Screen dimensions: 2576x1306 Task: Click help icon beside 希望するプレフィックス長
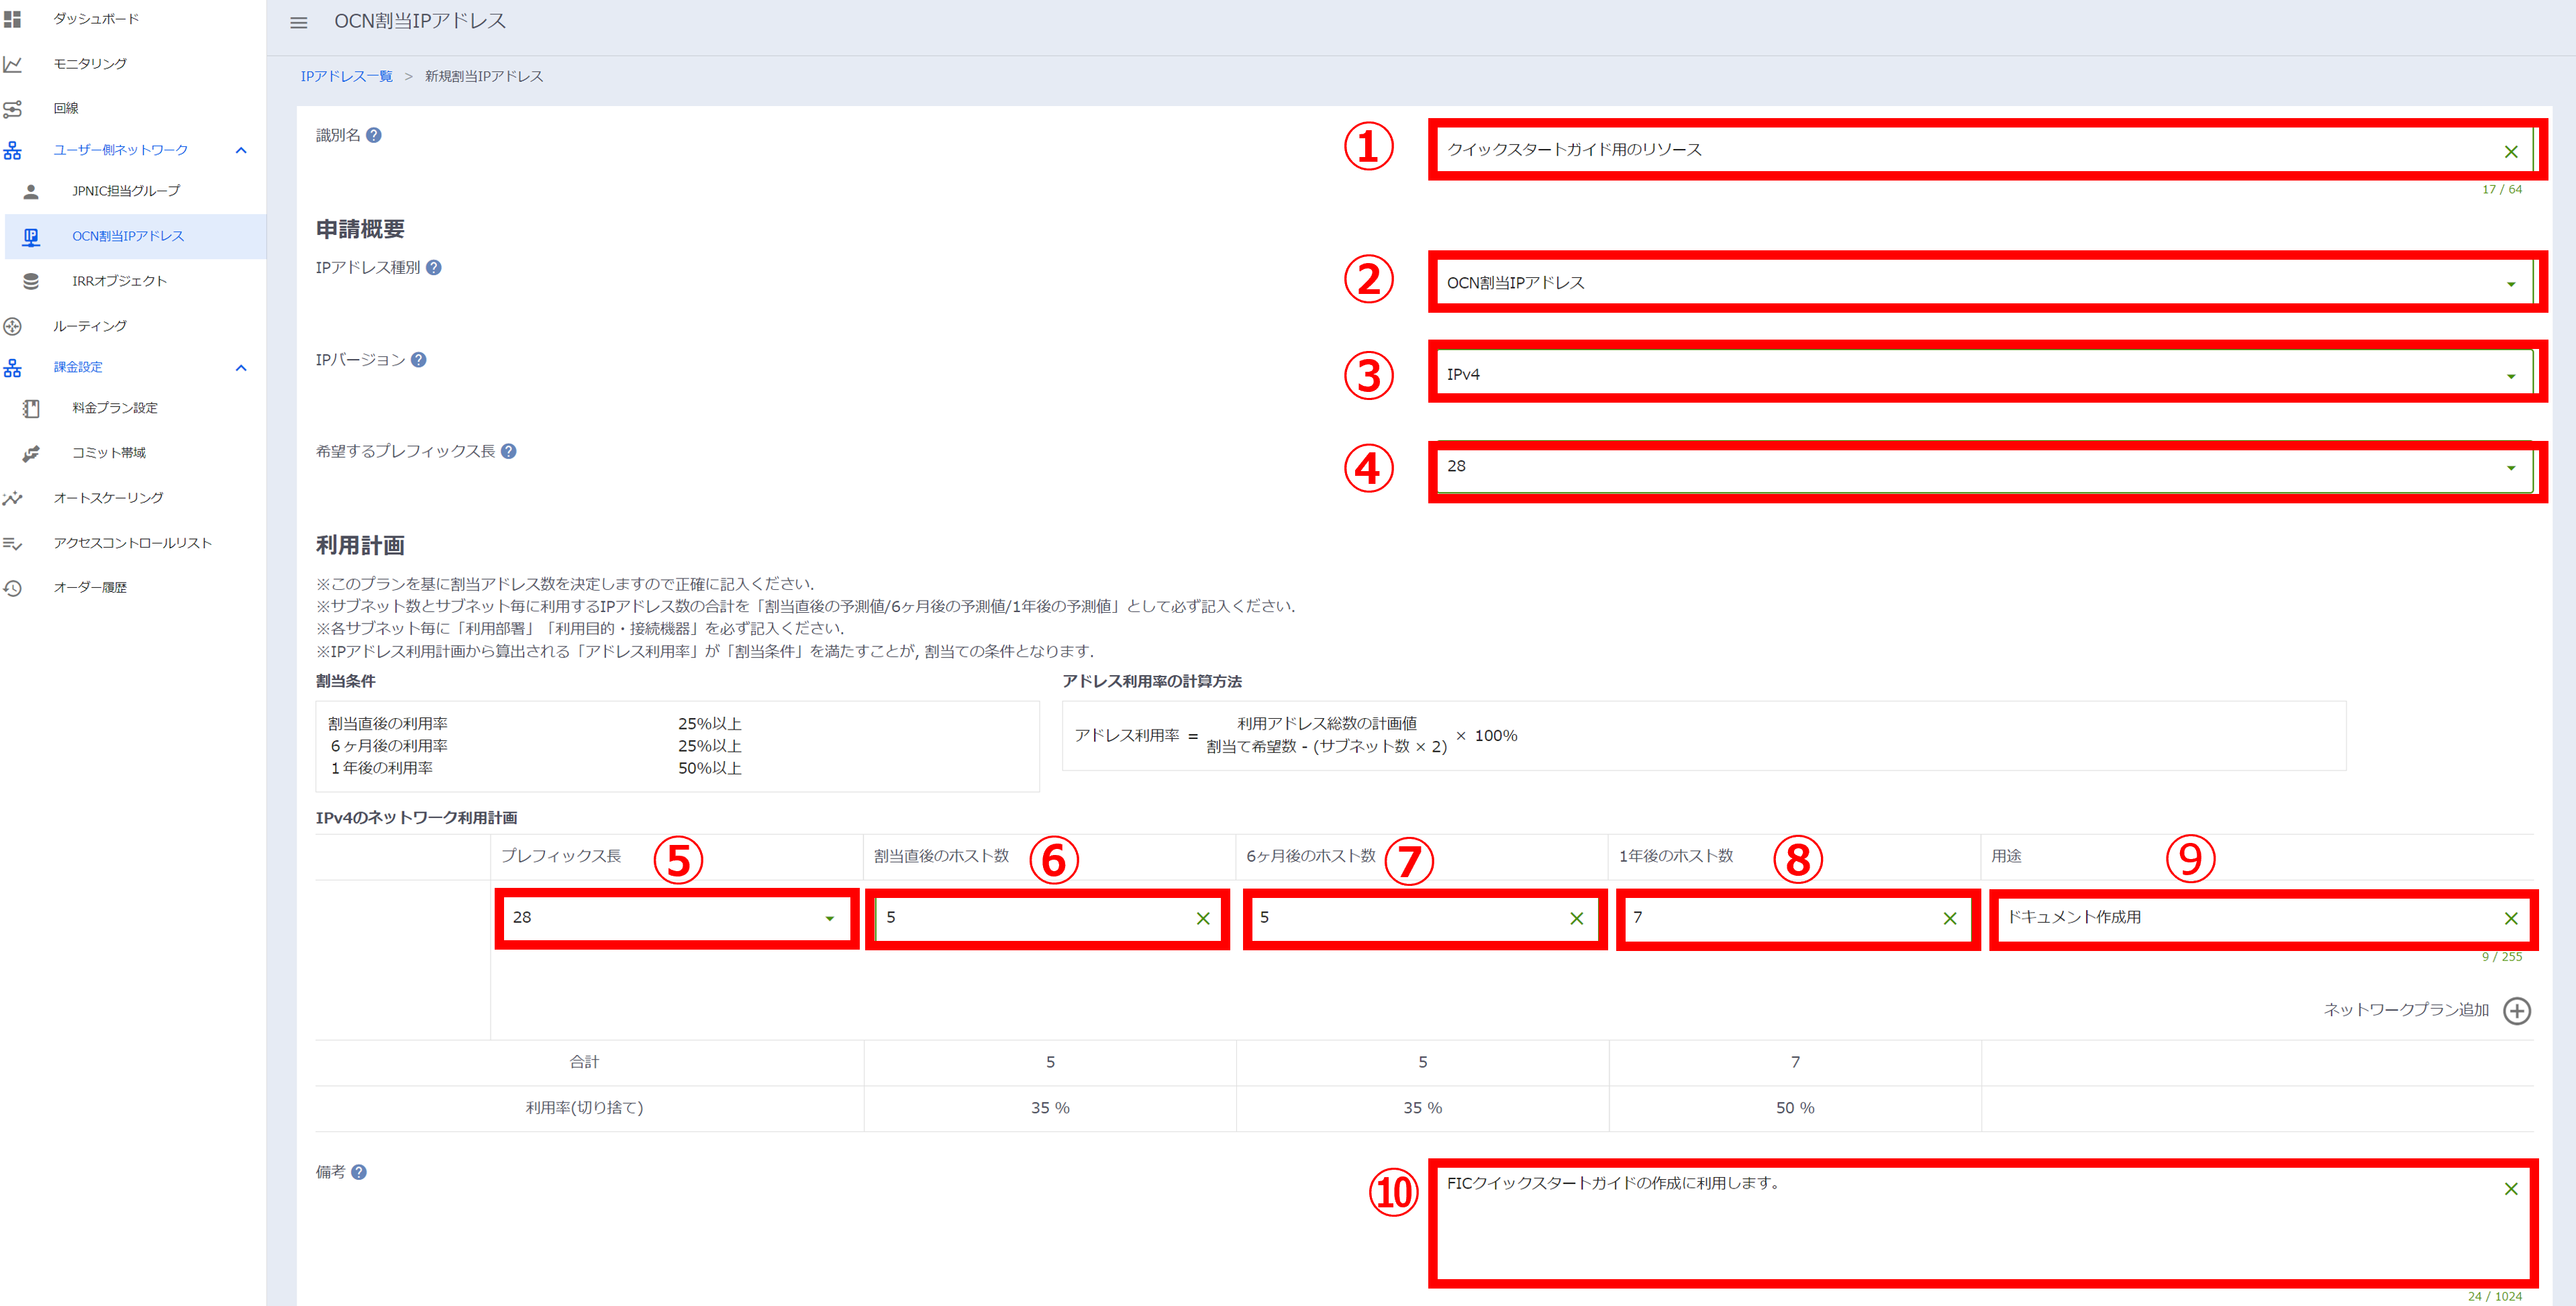[x=509, y=451]
